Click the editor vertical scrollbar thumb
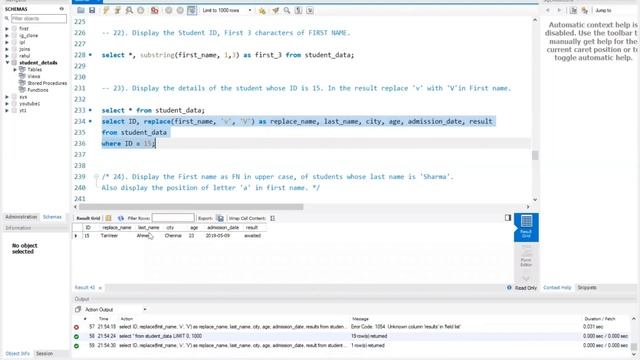 click(535, 155)
